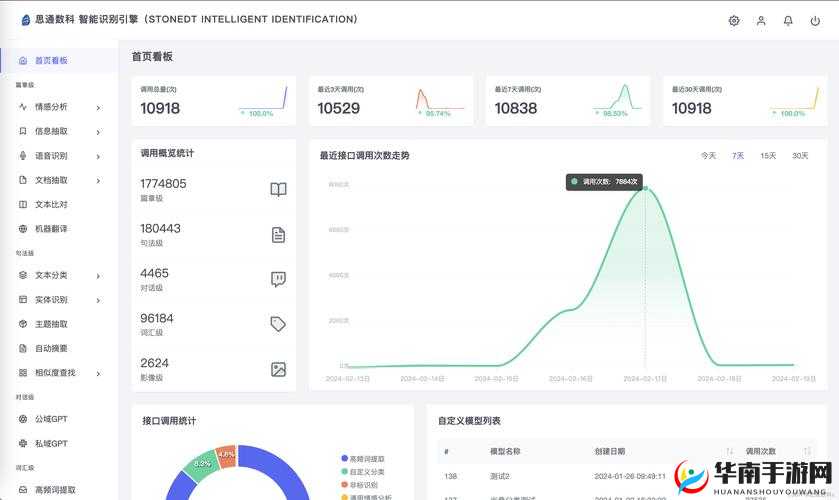Click the image icon beside 2624
The width and height of the screenshot is (839, 500).
(x=278, y=369)
